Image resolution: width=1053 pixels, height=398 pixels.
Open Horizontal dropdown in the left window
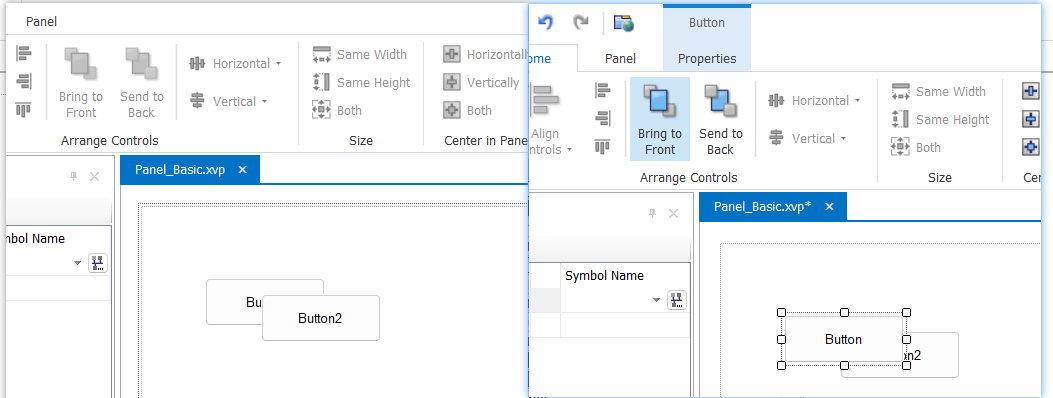(x=235, y=64)
